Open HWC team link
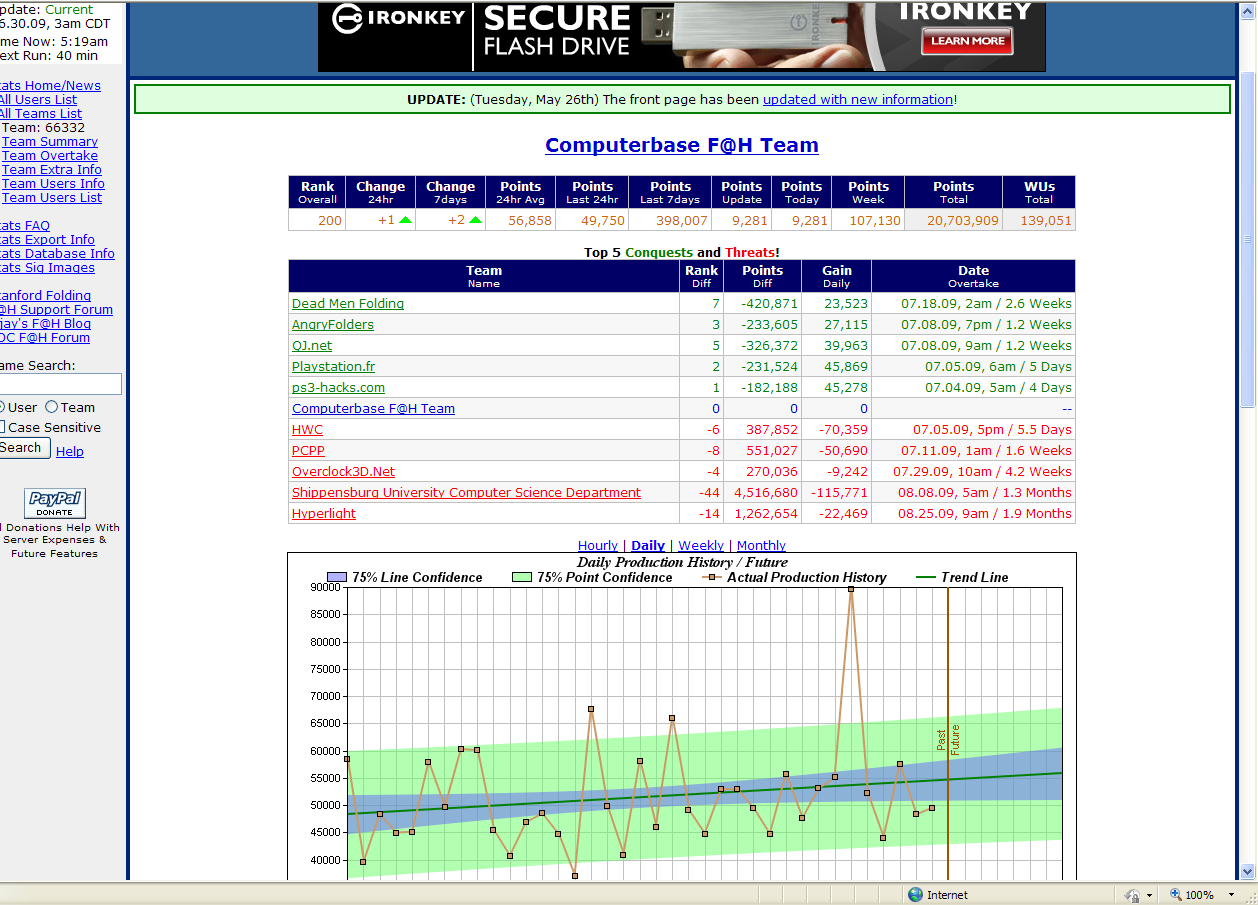 coord(307,429)
